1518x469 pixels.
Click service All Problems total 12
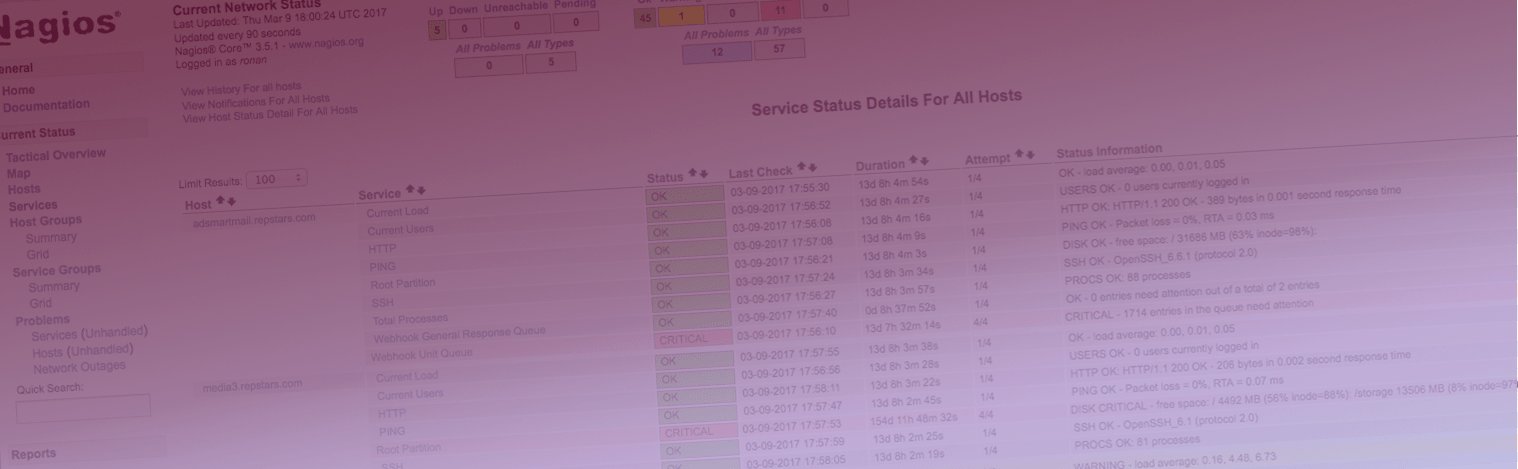[717, 53]
